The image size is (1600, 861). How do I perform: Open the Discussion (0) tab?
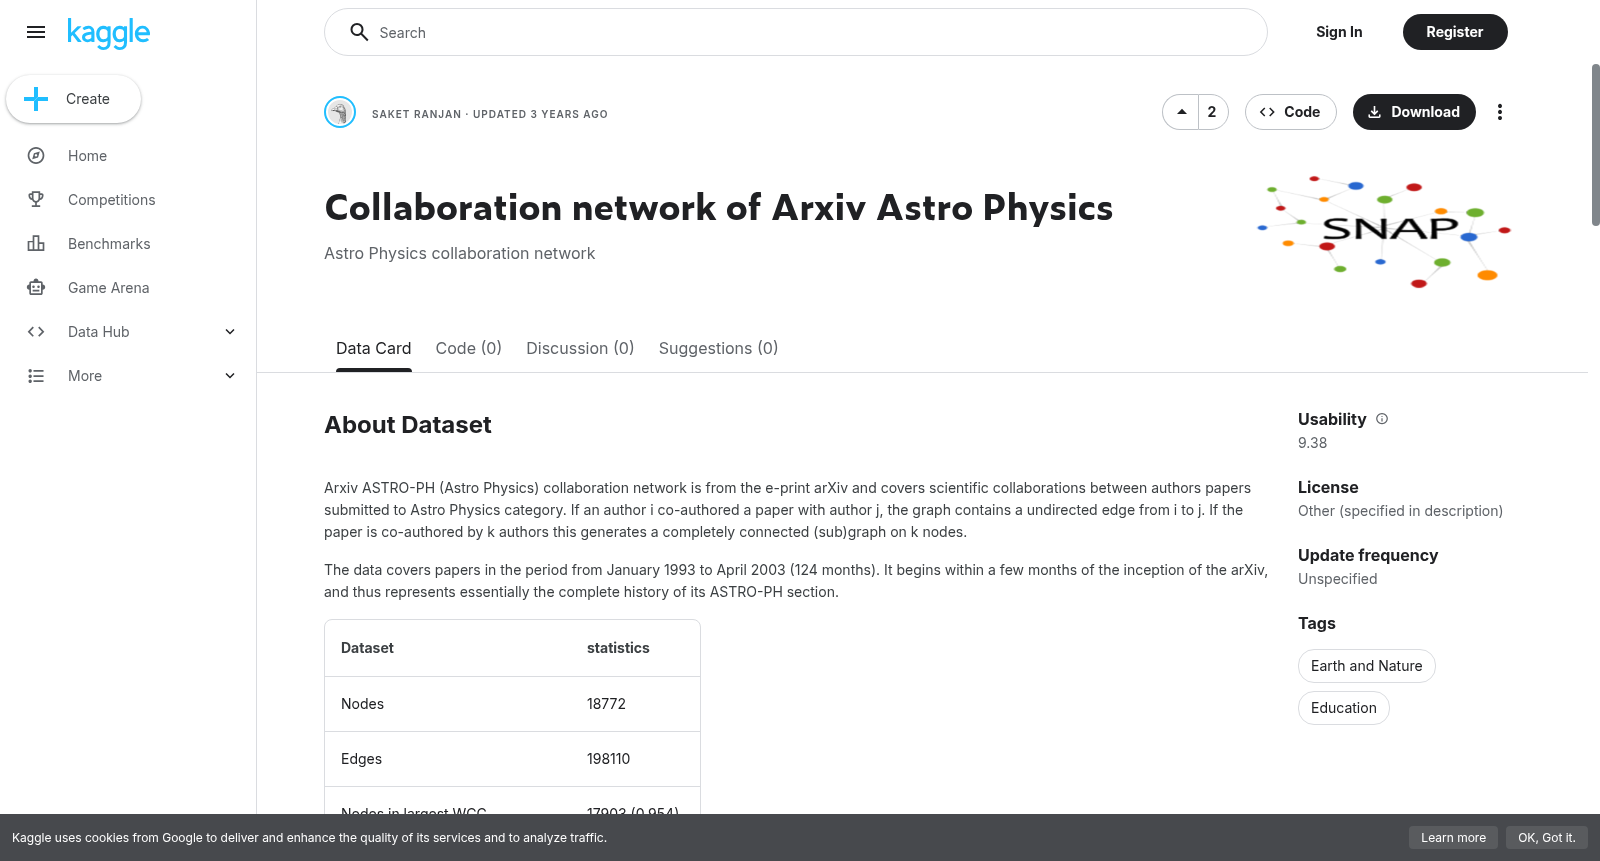(x=580, y=348)
